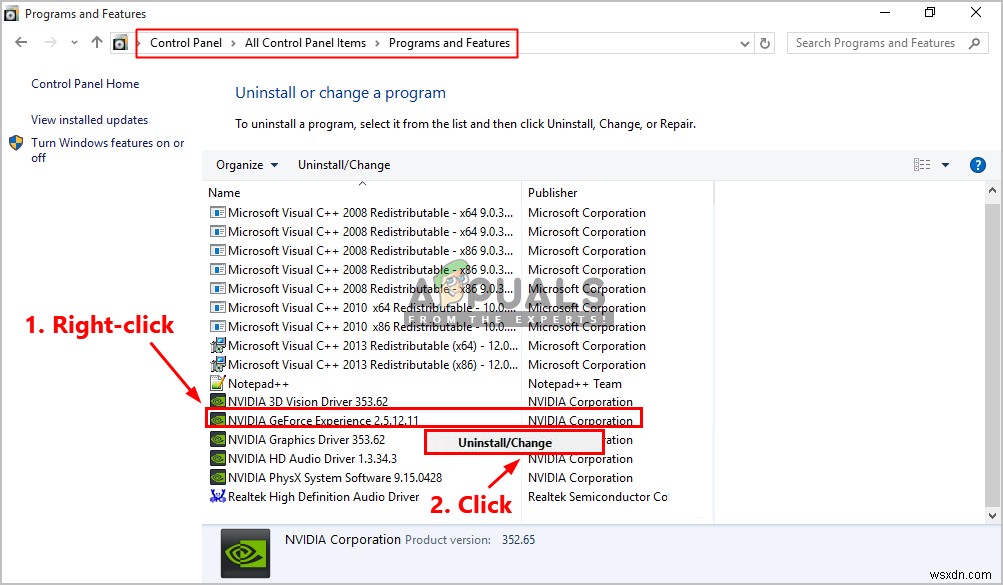The image size is (1003, 585).
Task: Click Product version 352.65 in details pane
Action: pos(470,540)
